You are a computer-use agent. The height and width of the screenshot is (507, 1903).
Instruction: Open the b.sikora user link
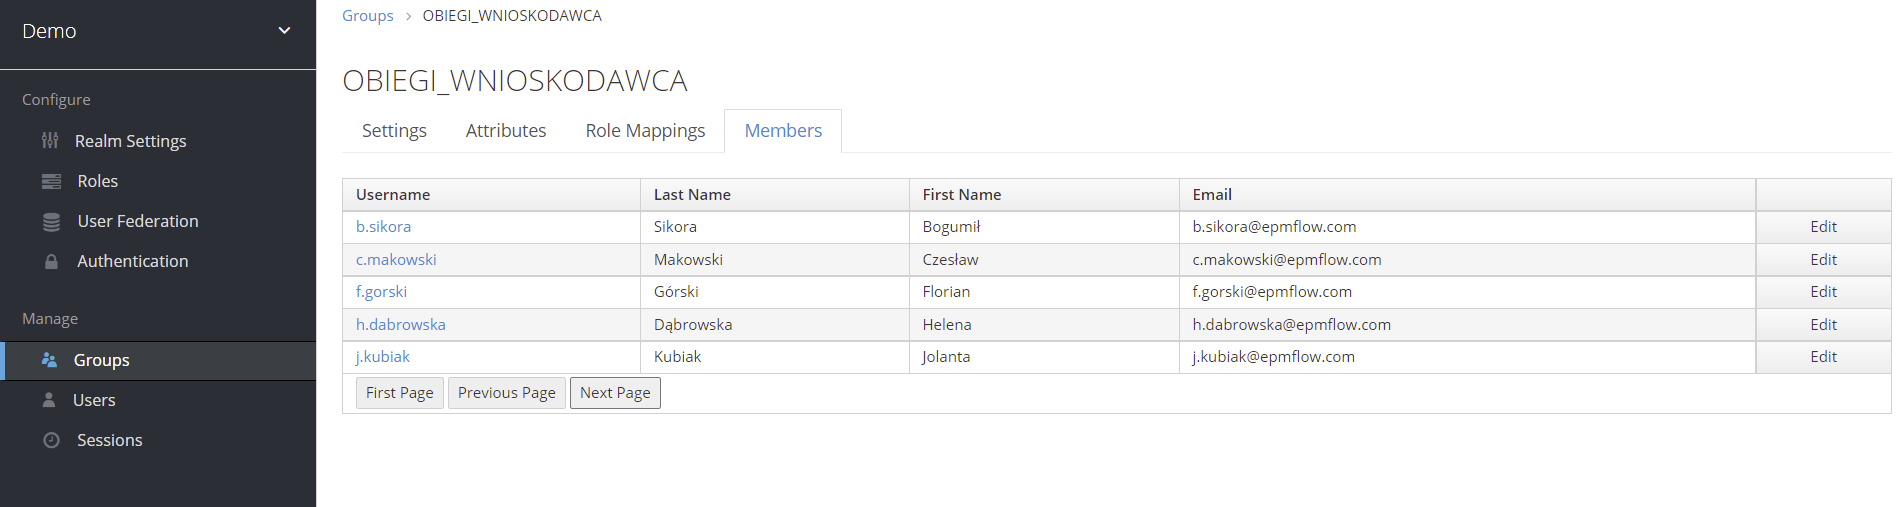point(383,227)
